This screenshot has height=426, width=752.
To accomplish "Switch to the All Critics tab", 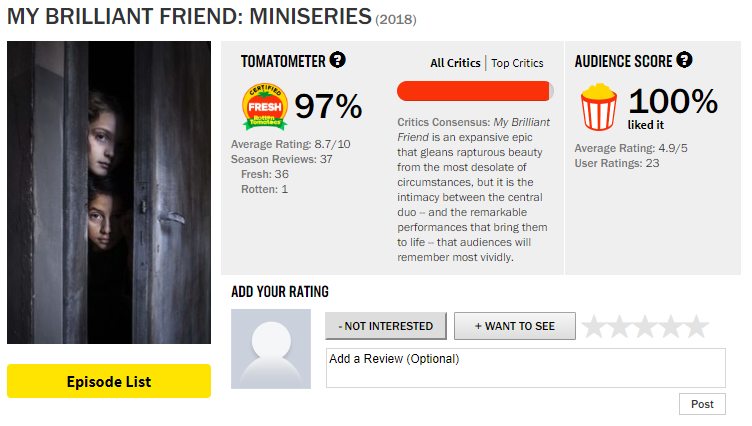I will coord(455,63).
